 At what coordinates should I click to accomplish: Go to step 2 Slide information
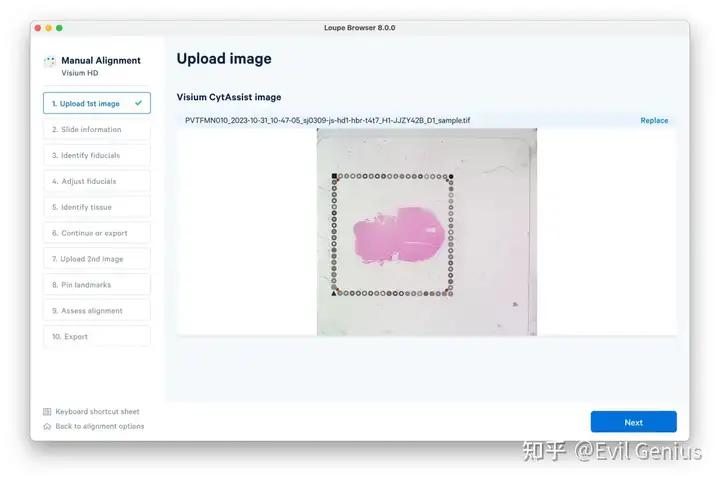click(x=97, y=129)
